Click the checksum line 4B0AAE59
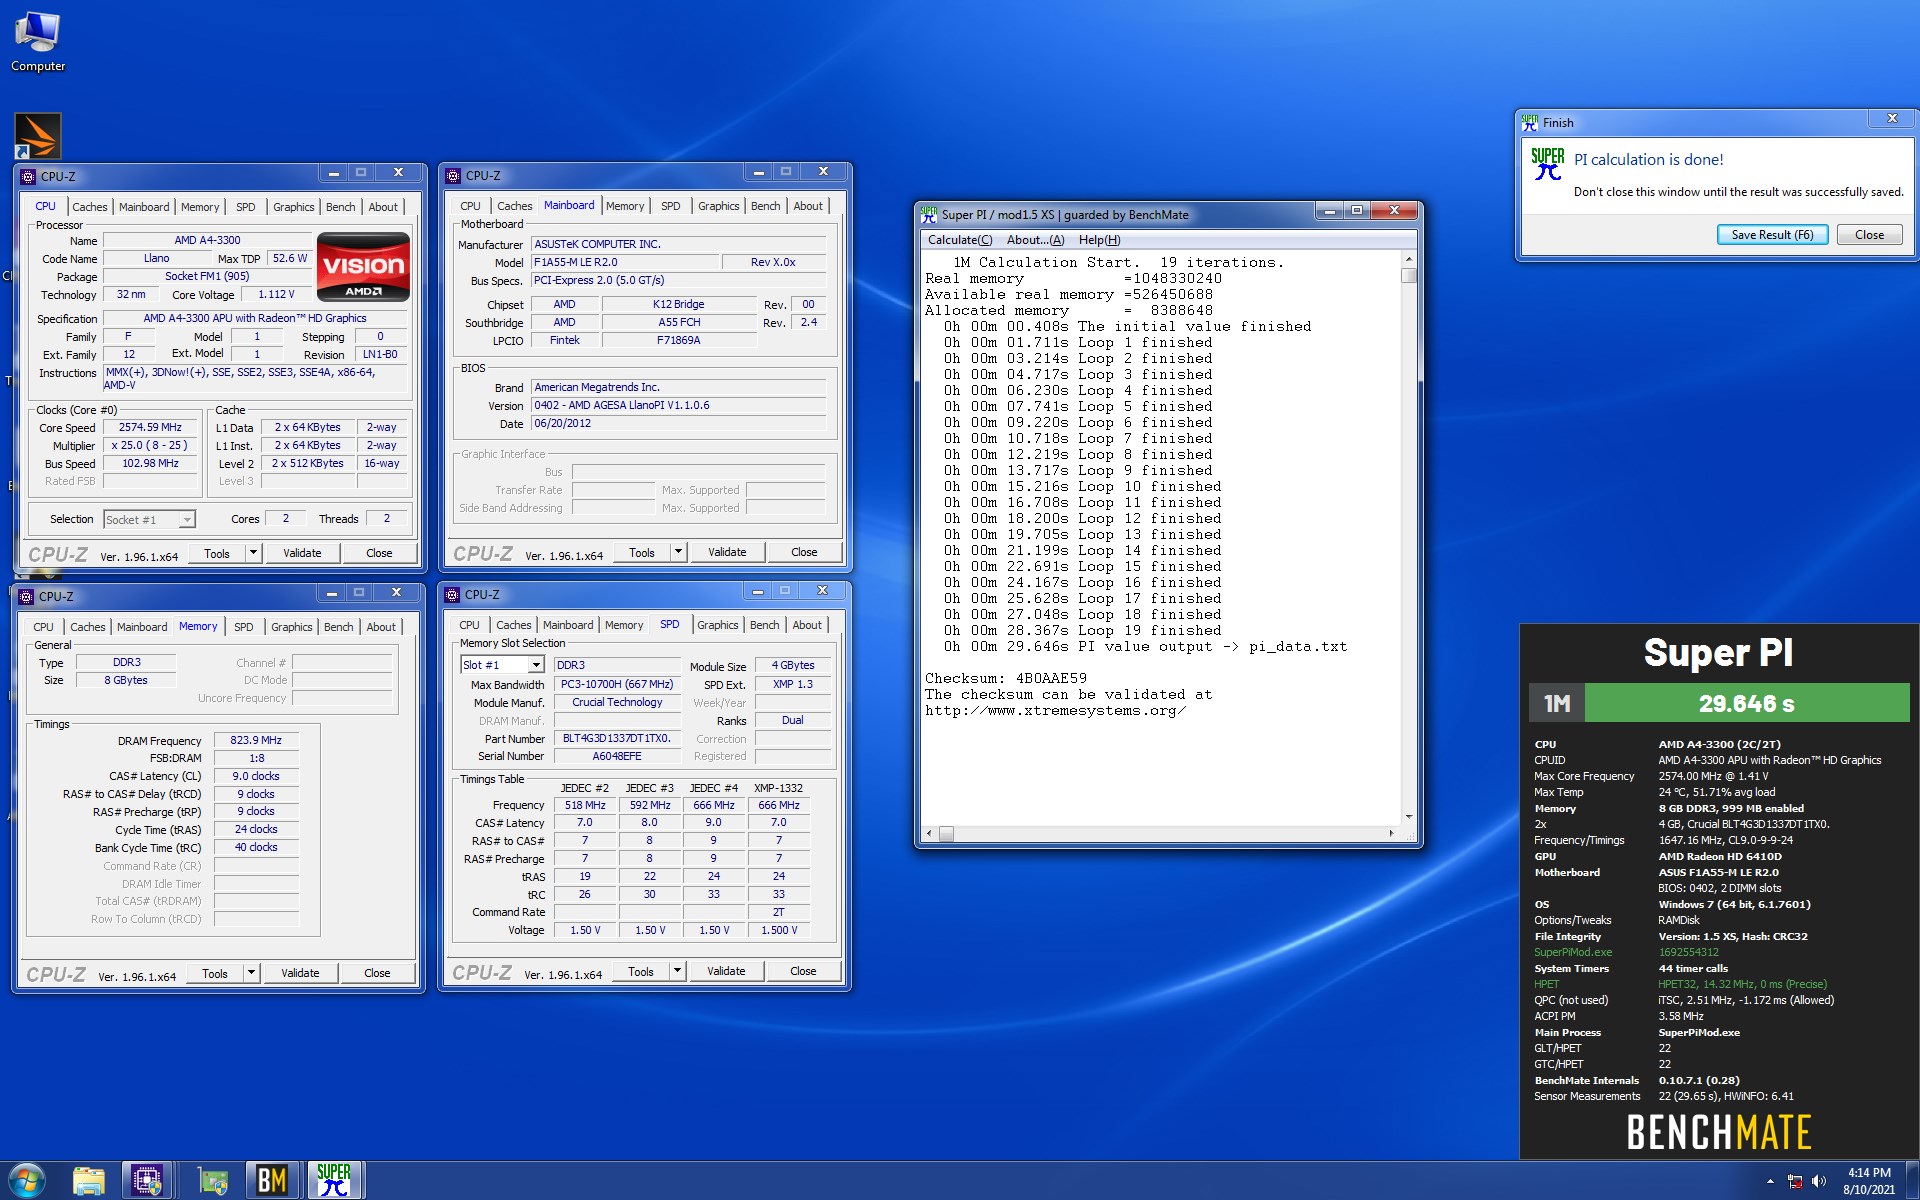Image resolution: width=1920 pixels, height=1200 pixels. (x=1006, y=678)
